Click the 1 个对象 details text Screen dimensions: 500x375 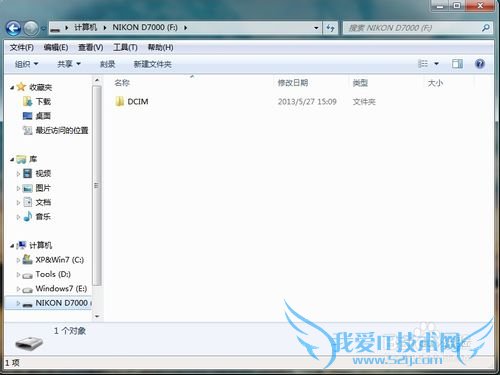click(x=70, y=331)
